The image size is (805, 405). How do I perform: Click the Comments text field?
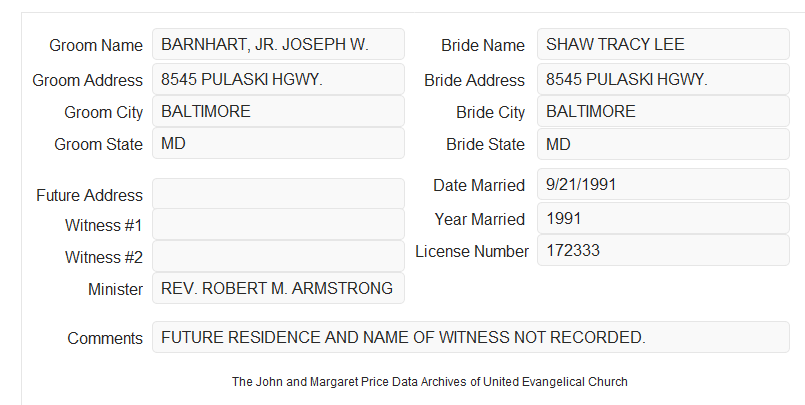tap(471, 337)
